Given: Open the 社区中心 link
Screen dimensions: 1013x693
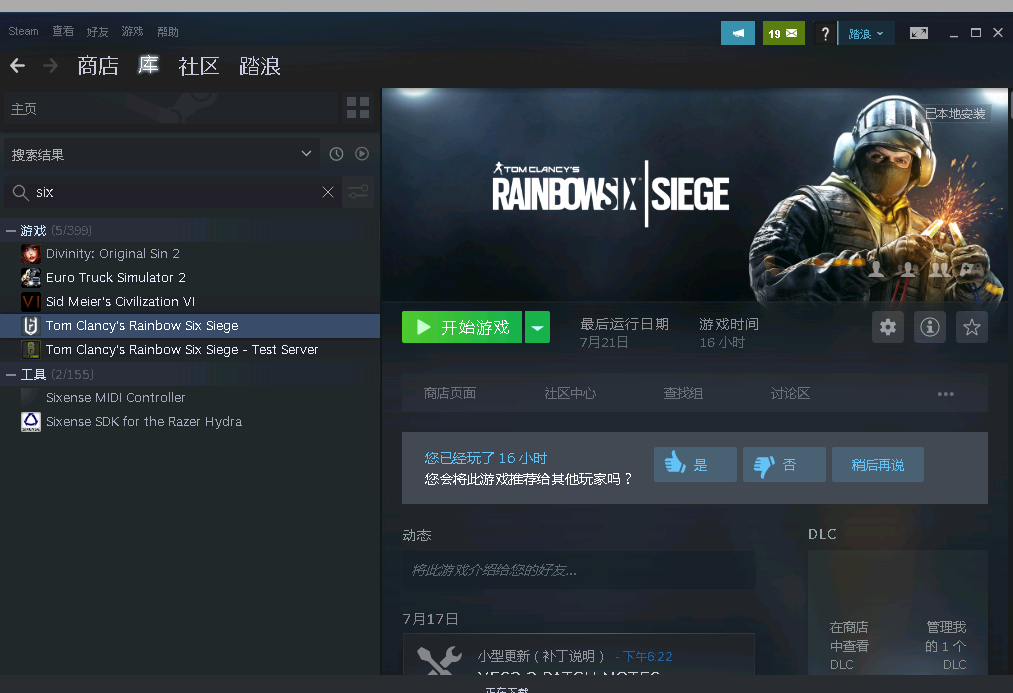Looking at the screenshot, I should [x=570, y=393].
